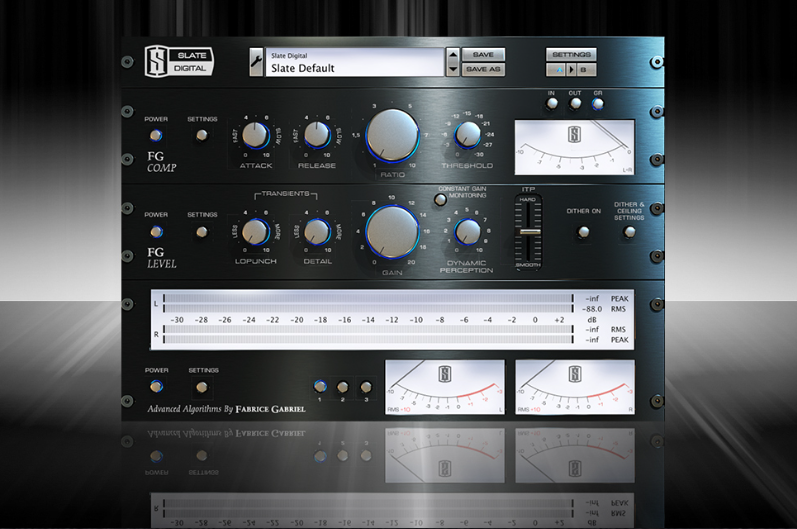Click the Dynamic Perception knob
Viewport: 797px width, 529px height.
coord(467,232)
